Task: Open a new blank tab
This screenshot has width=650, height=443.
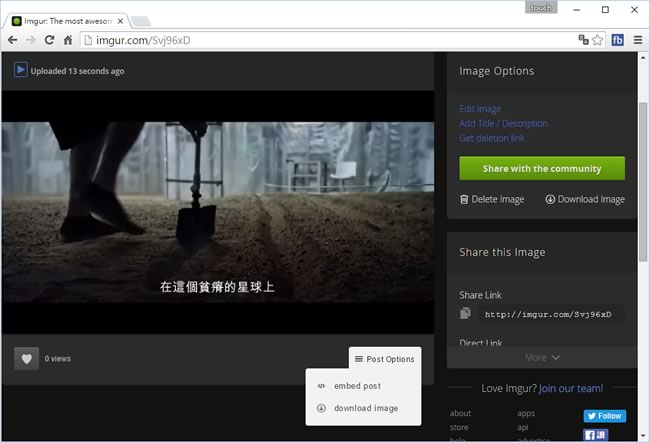Action: [141, 22]
